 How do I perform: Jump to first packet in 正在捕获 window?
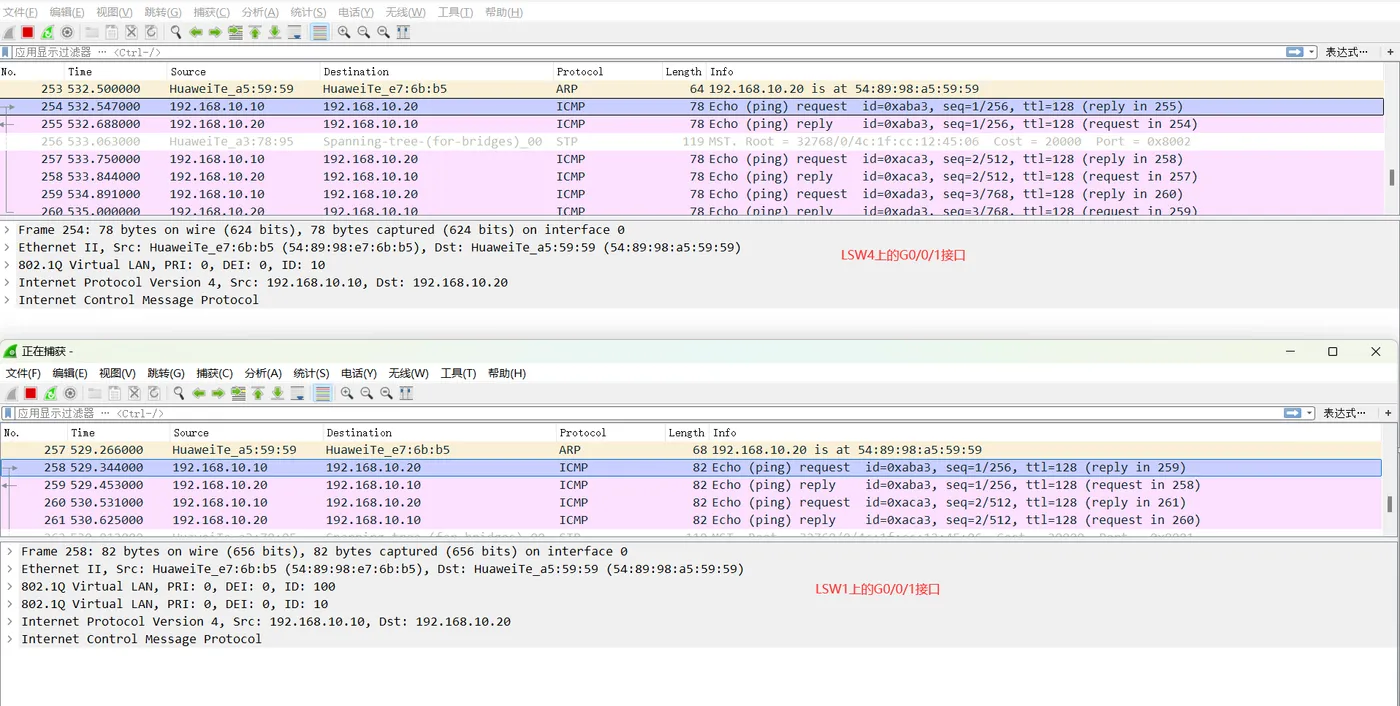[x=258, y=393]
